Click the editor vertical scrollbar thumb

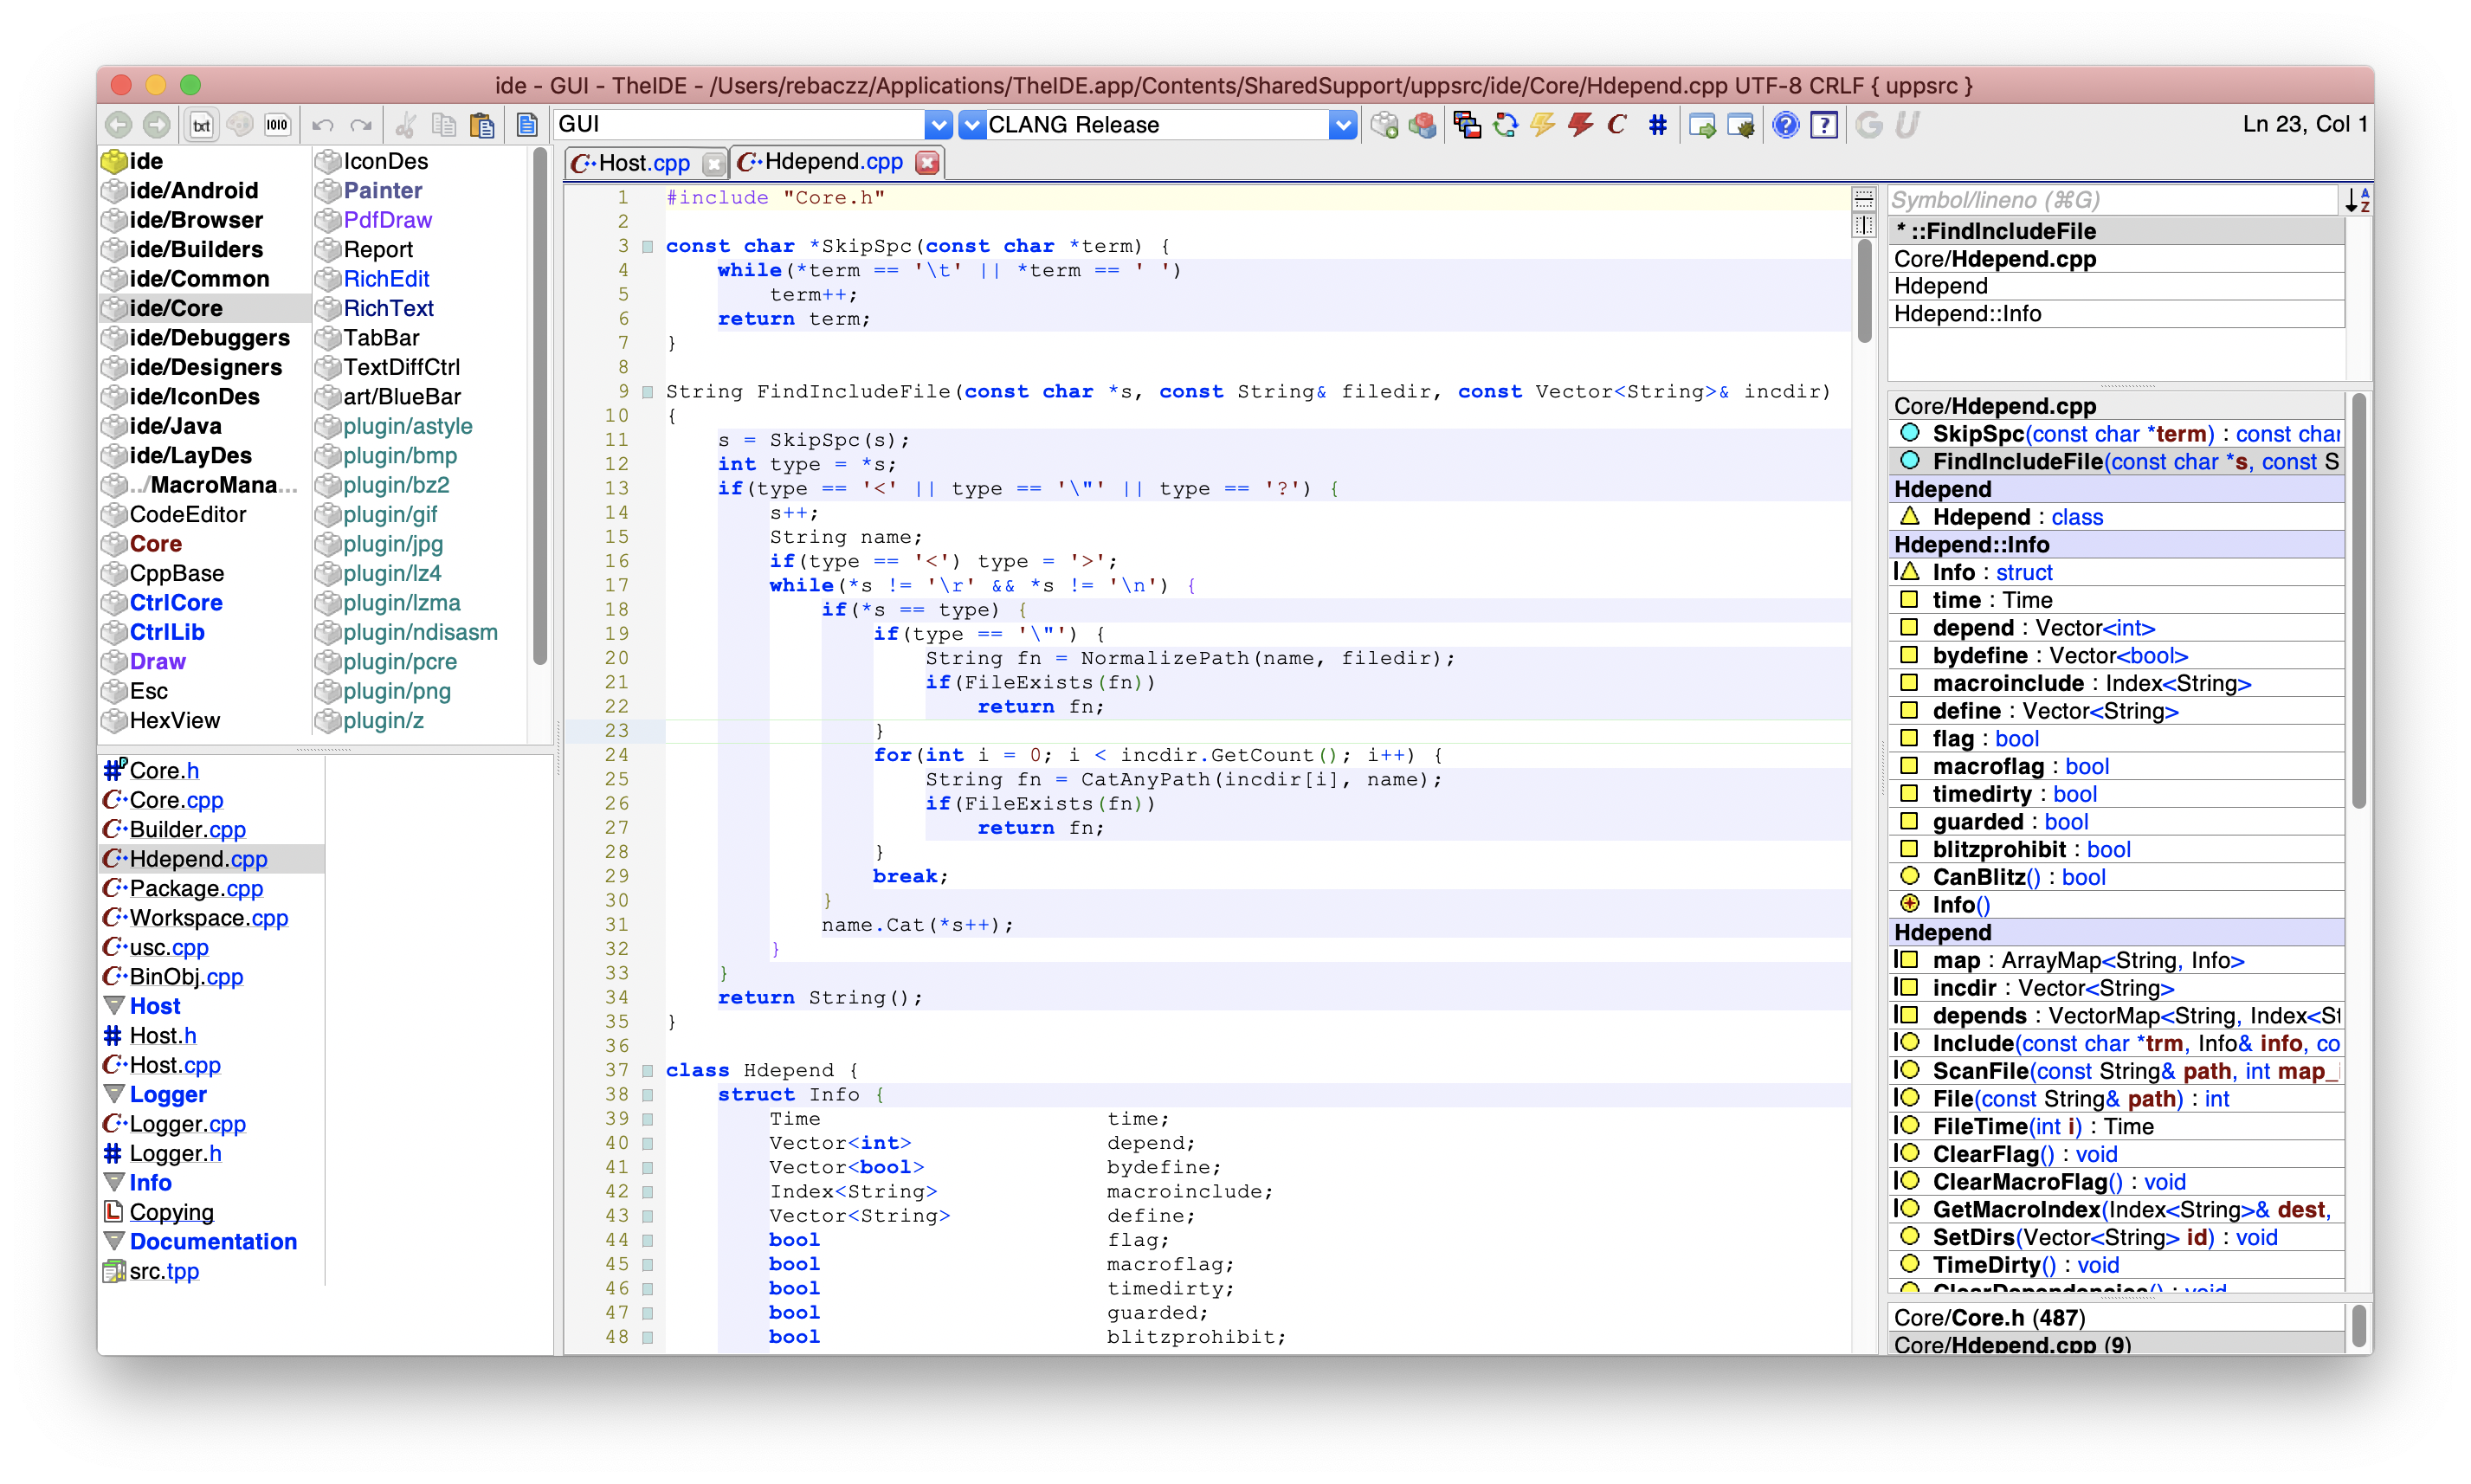[1864, 290]
